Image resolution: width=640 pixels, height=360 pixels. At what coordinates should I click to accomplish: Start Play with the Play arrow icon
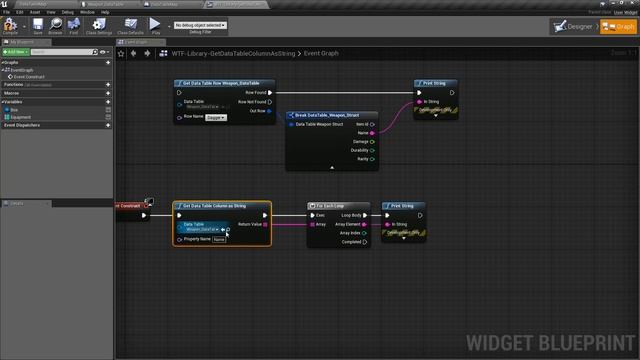pyautogui.click(x=155, y=24)
